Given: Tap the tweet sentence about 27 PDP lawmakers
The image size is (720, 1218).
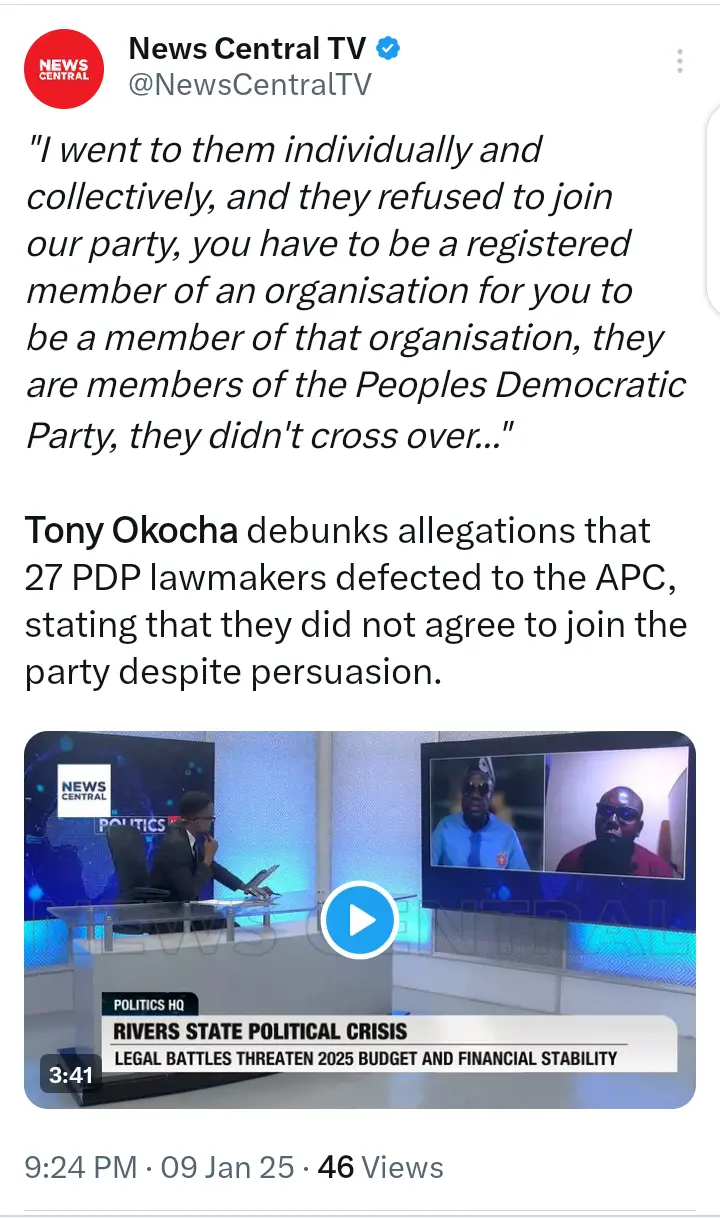Looking at the screenshot, I should (356, 601).
